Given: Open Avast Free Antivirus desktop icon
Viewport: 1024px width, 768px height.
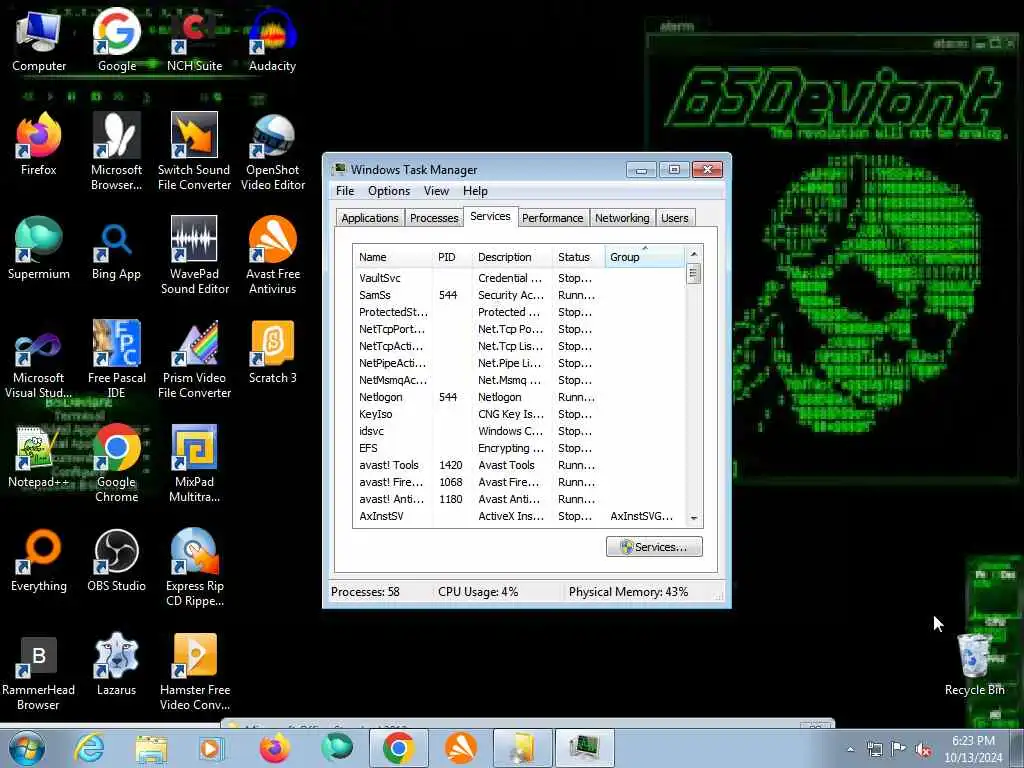Looking at the screenshot, I should 272,255.
